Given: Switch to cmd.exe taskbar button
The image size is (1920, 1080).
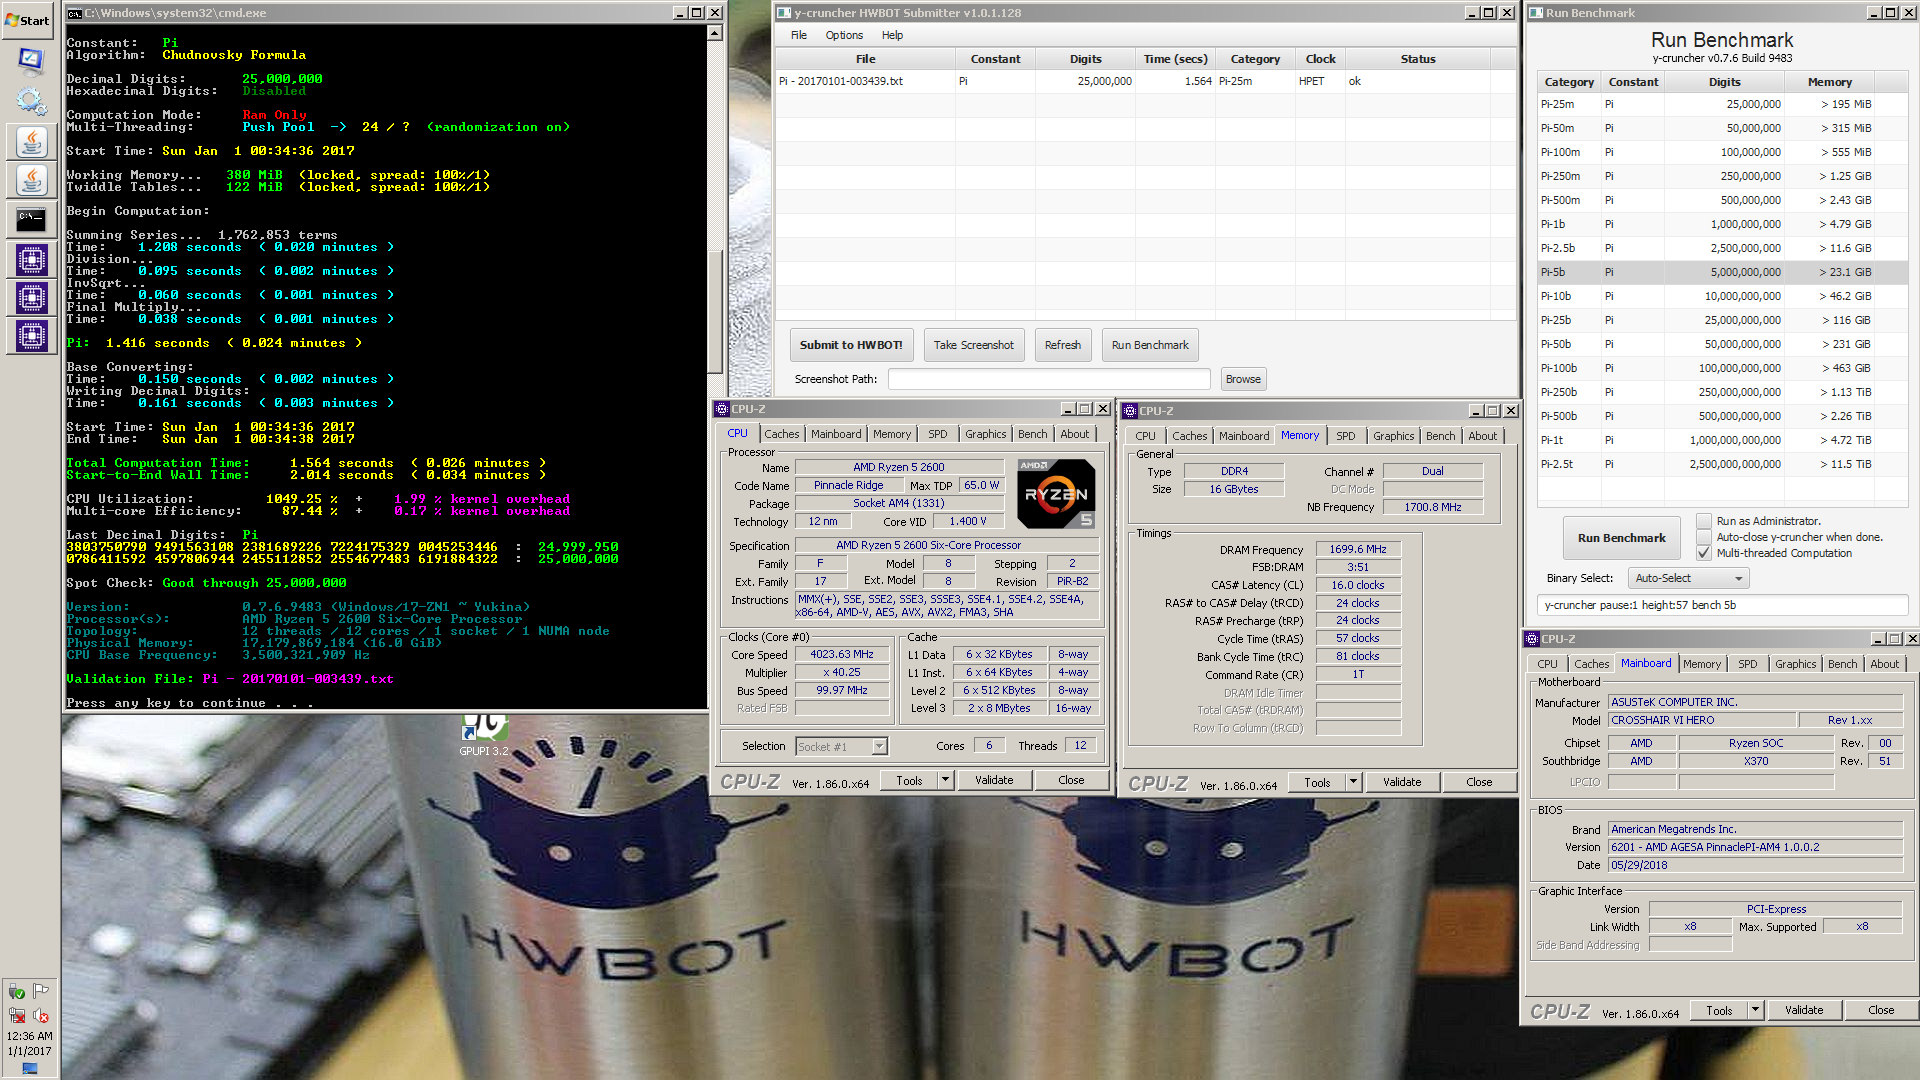Looking at the screenshot, I should click(x=31, y=219).
